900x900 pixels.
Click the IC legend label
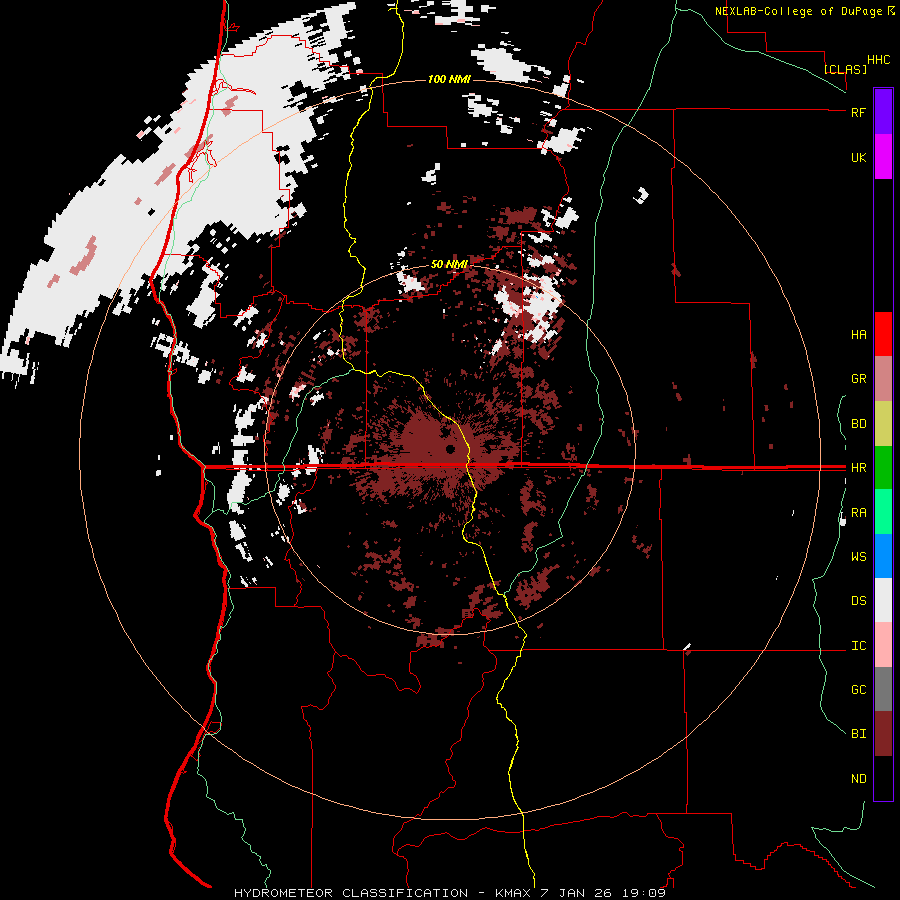[858, 646]
